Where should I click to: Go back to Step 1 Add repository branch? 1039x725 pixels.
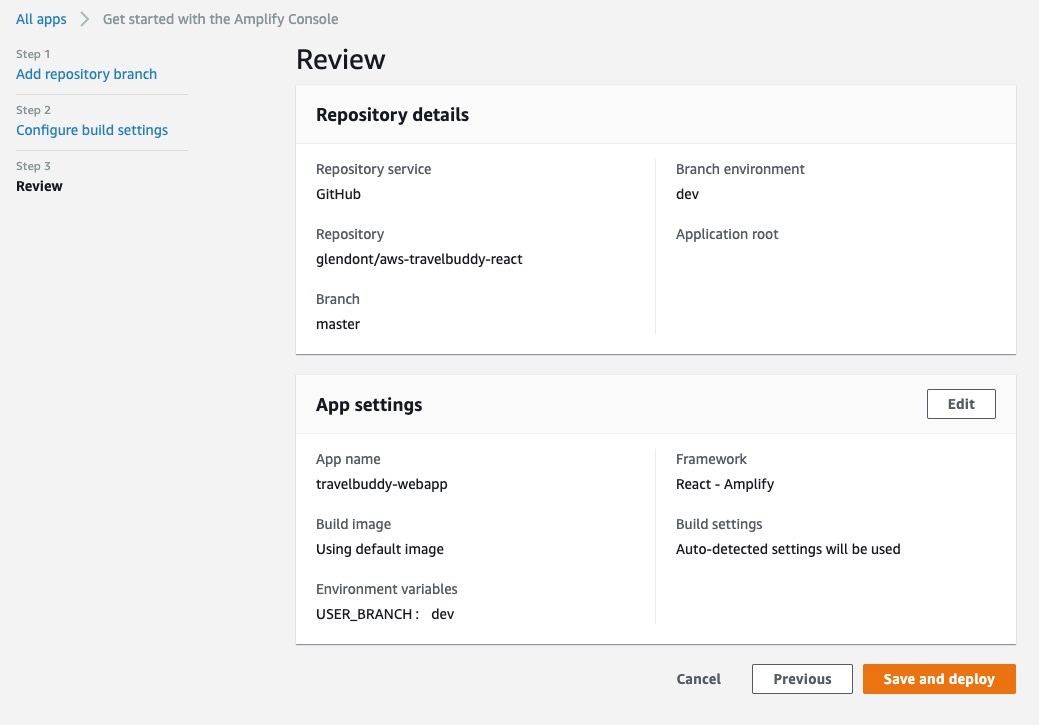click(x=86, y=74)
